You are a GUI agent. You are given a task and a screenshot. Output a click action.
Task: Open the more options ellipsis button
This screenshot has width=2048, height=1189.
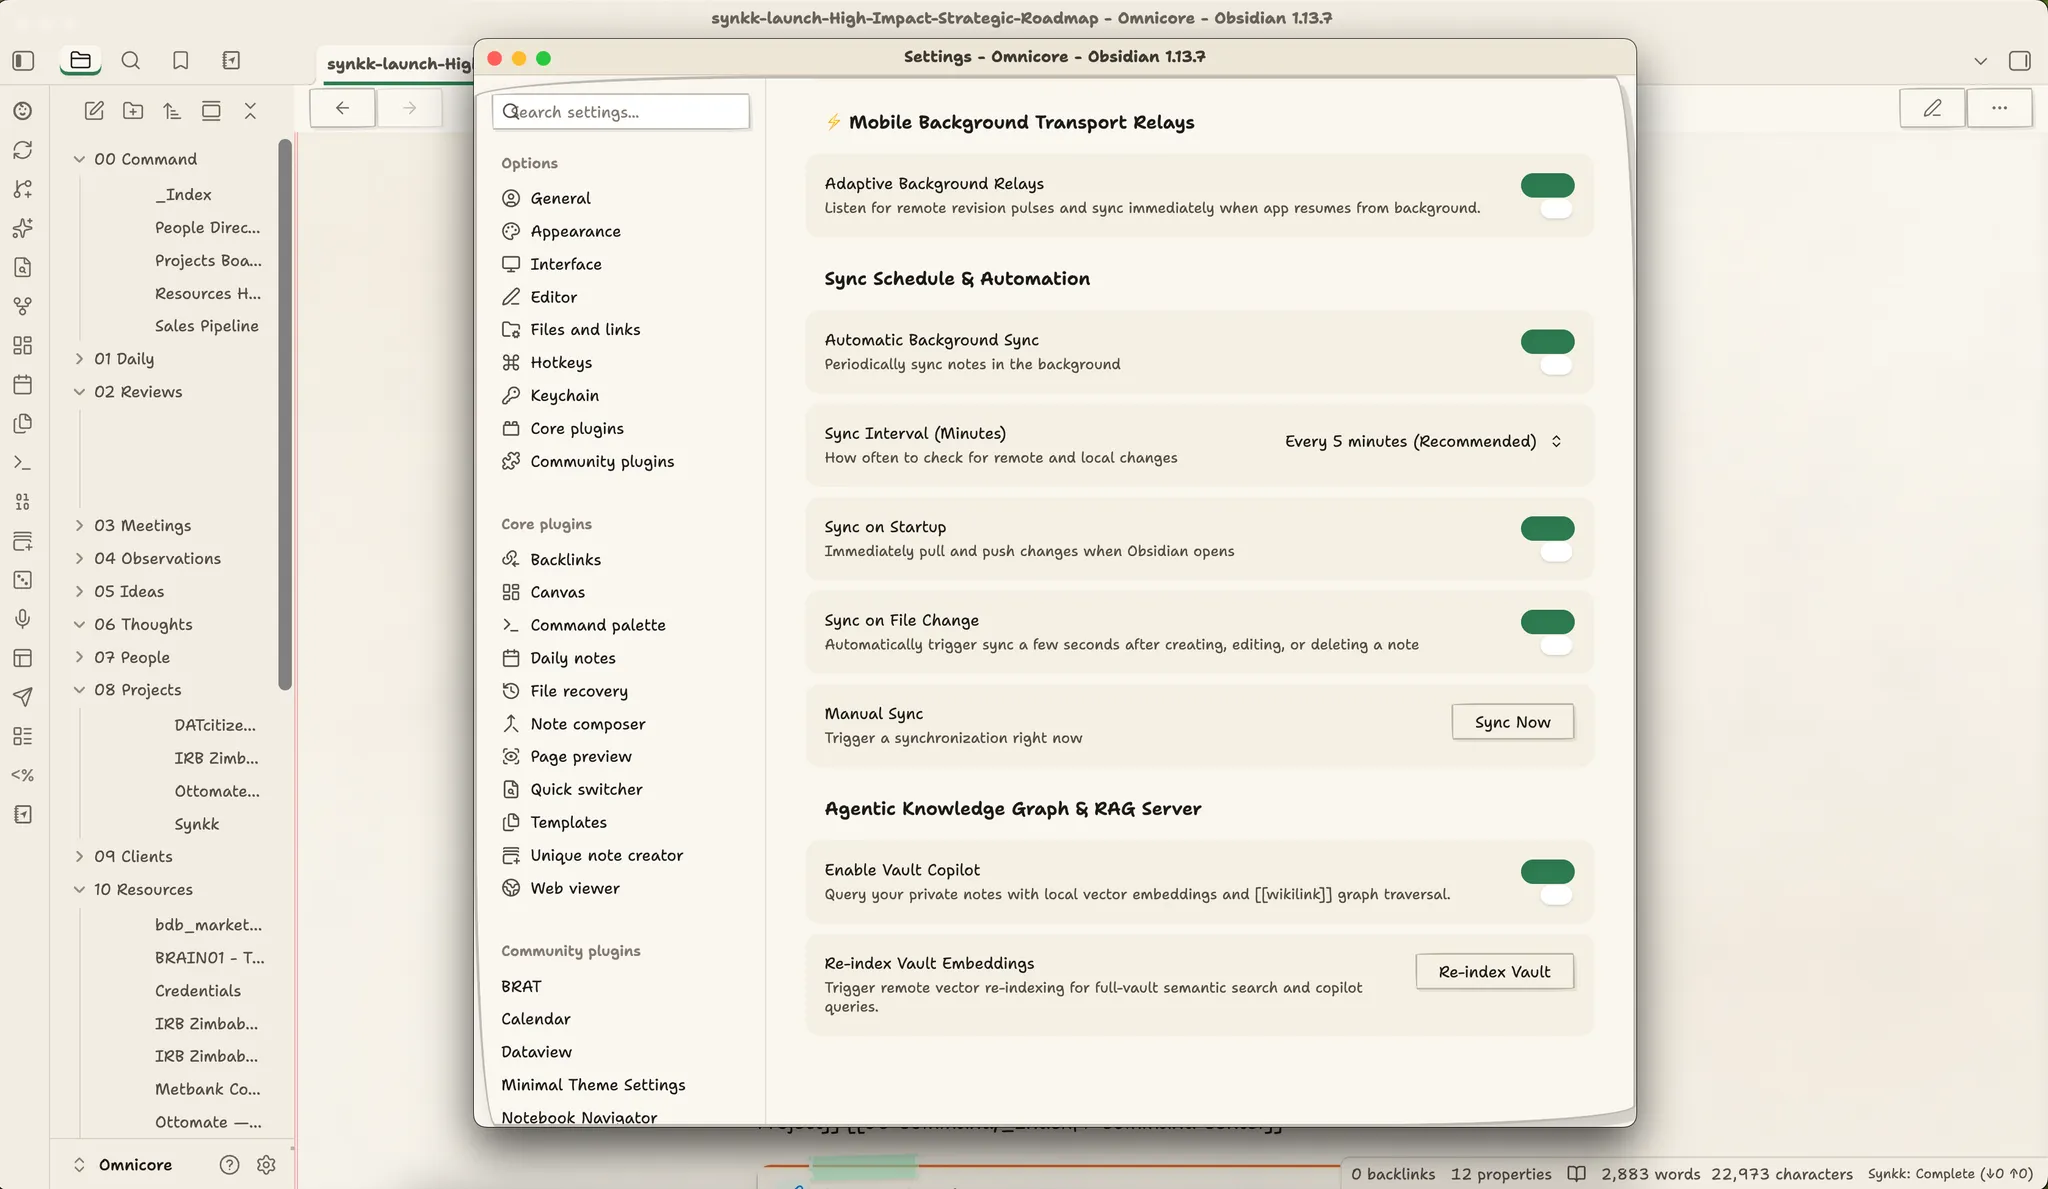[x=1999, y=108]
